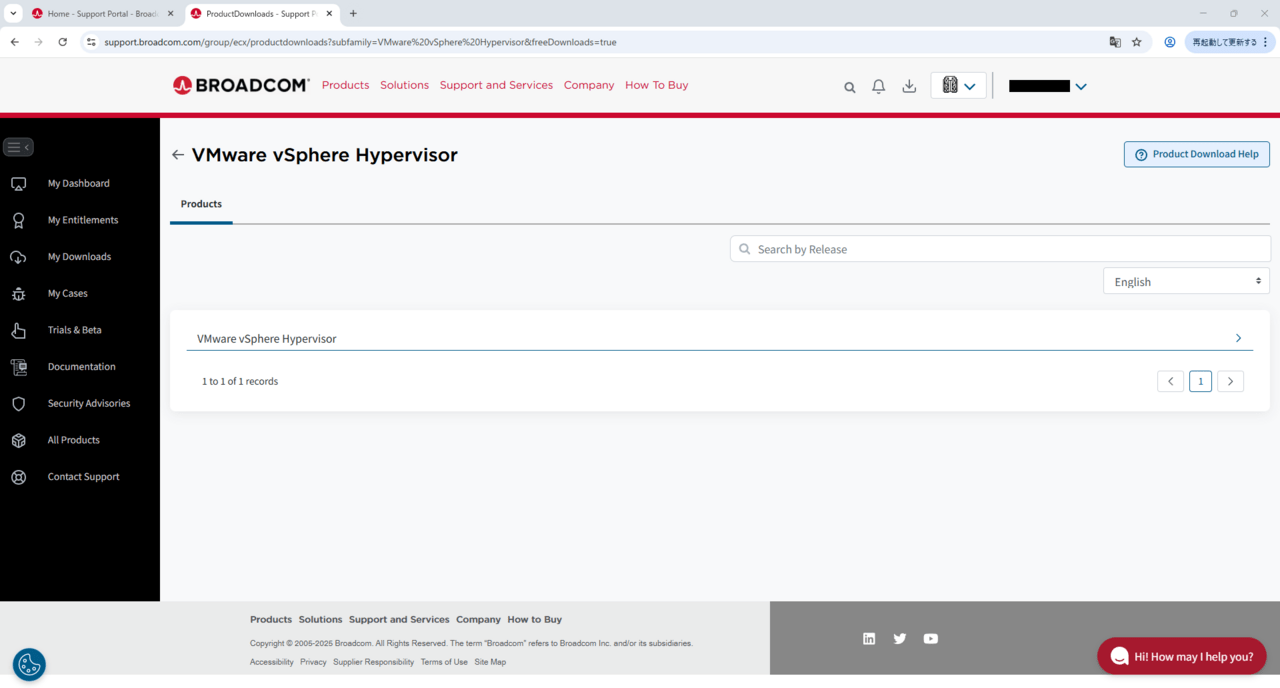Open the English language dropdown
Screen dimensions: 1280x688
coord(1186,281)
